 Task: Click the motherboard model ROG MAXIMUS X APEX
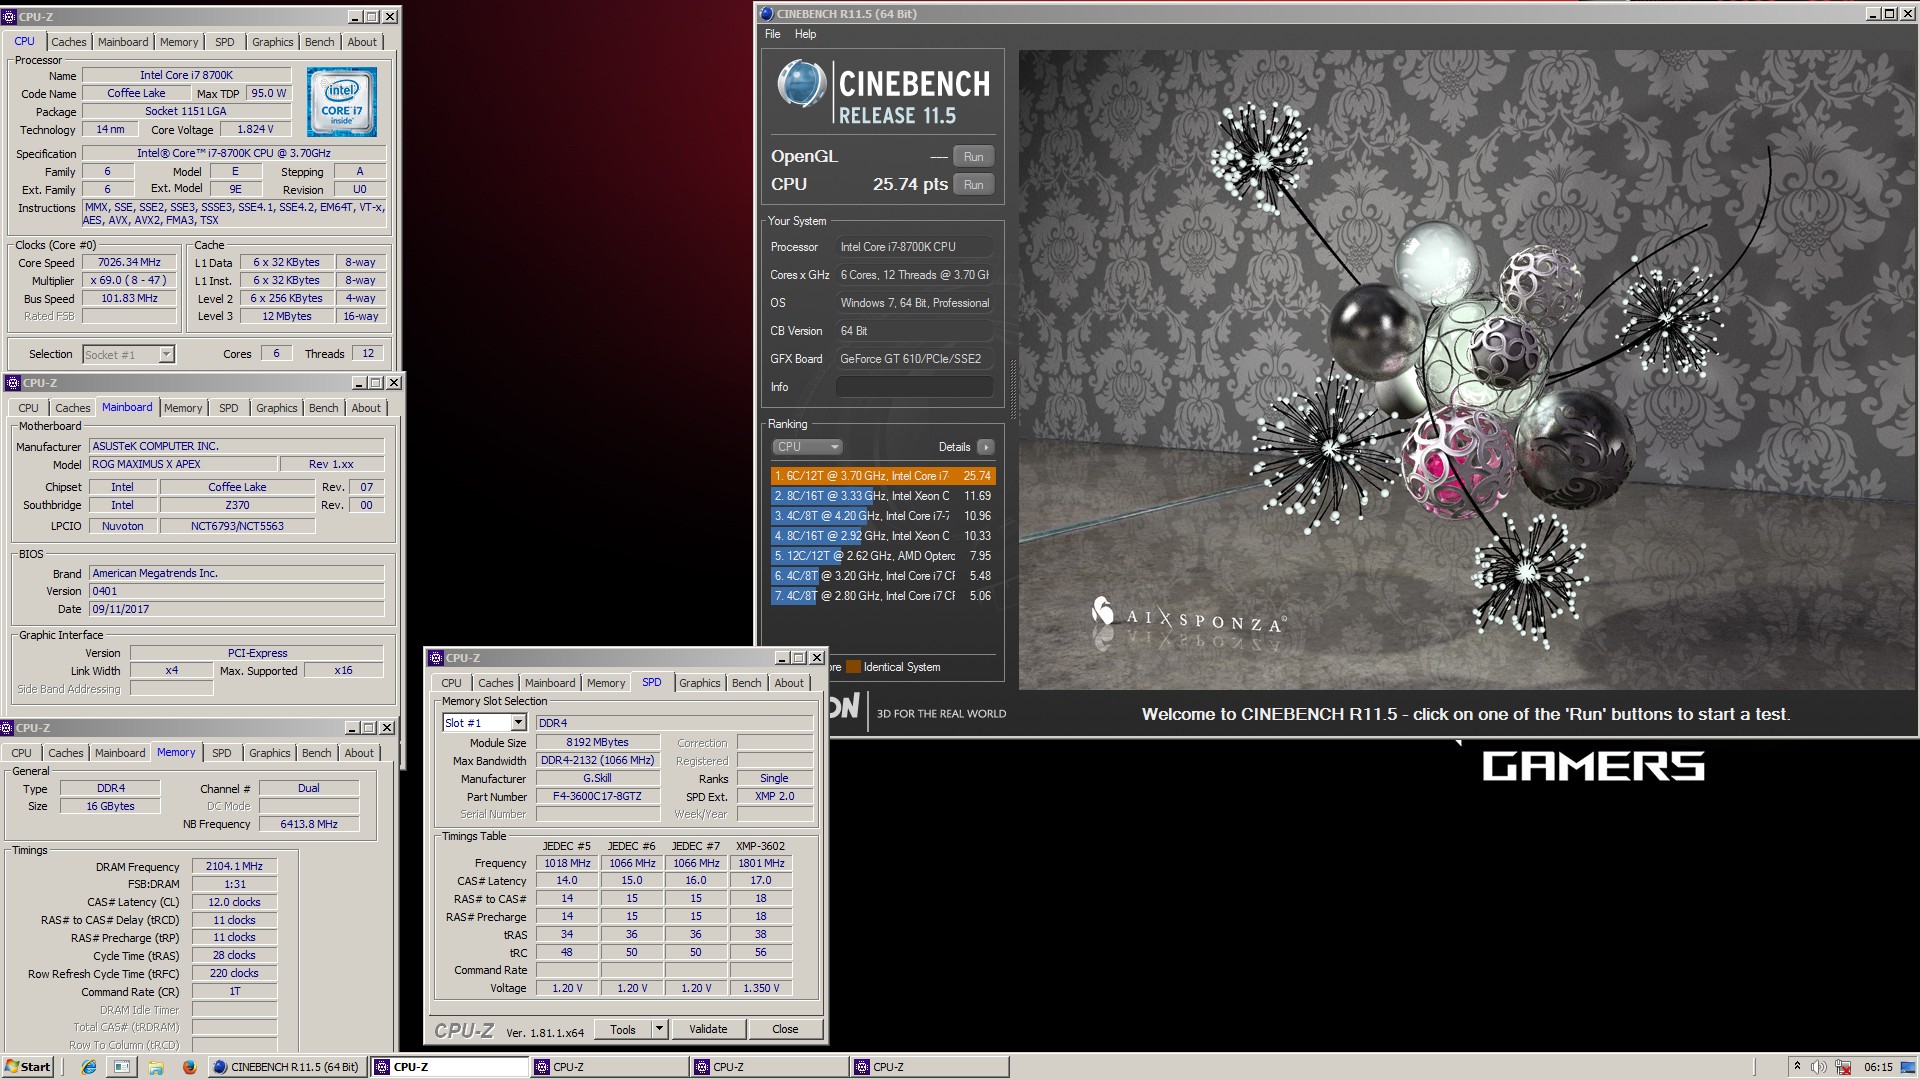tap(182, 464)
